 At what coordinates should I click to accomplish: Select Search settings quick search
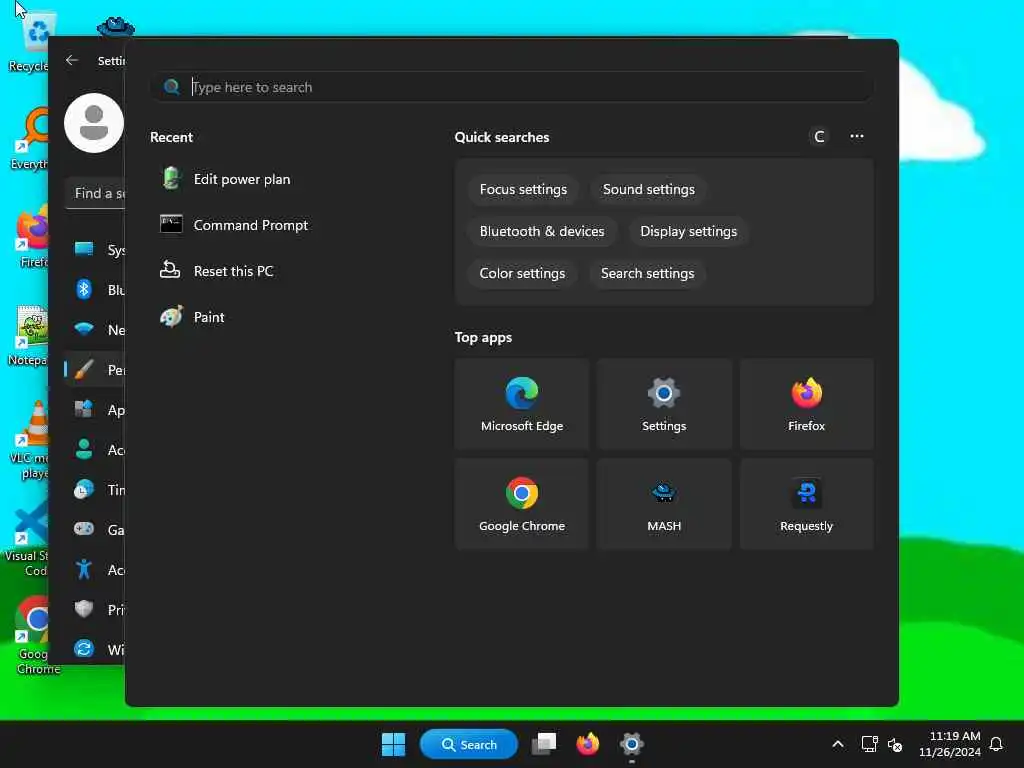pyautogui.click(x=647, y=273)
